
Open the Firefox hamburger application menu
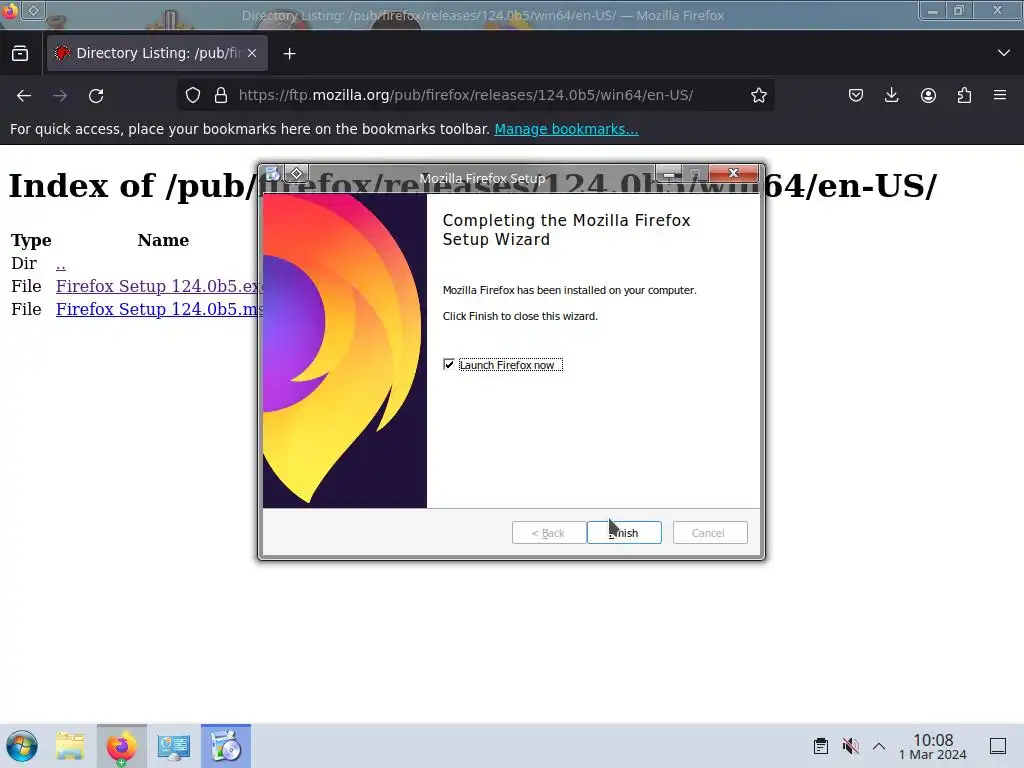point(1000,95)
